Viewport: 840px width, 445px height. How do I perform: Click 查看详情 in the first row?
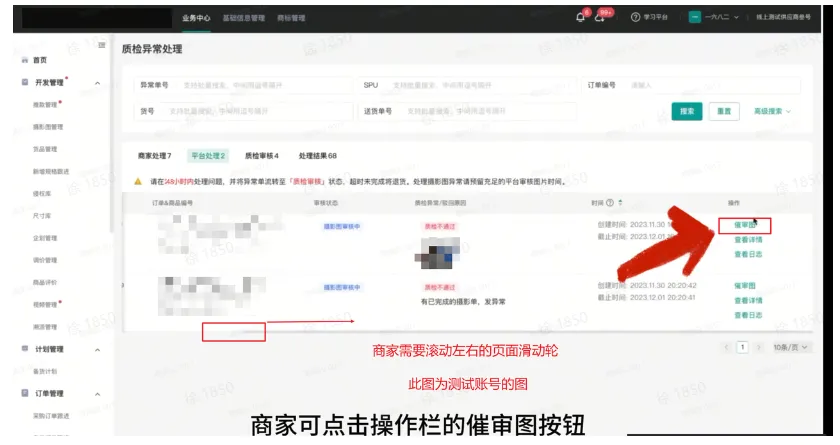[748, 240]
